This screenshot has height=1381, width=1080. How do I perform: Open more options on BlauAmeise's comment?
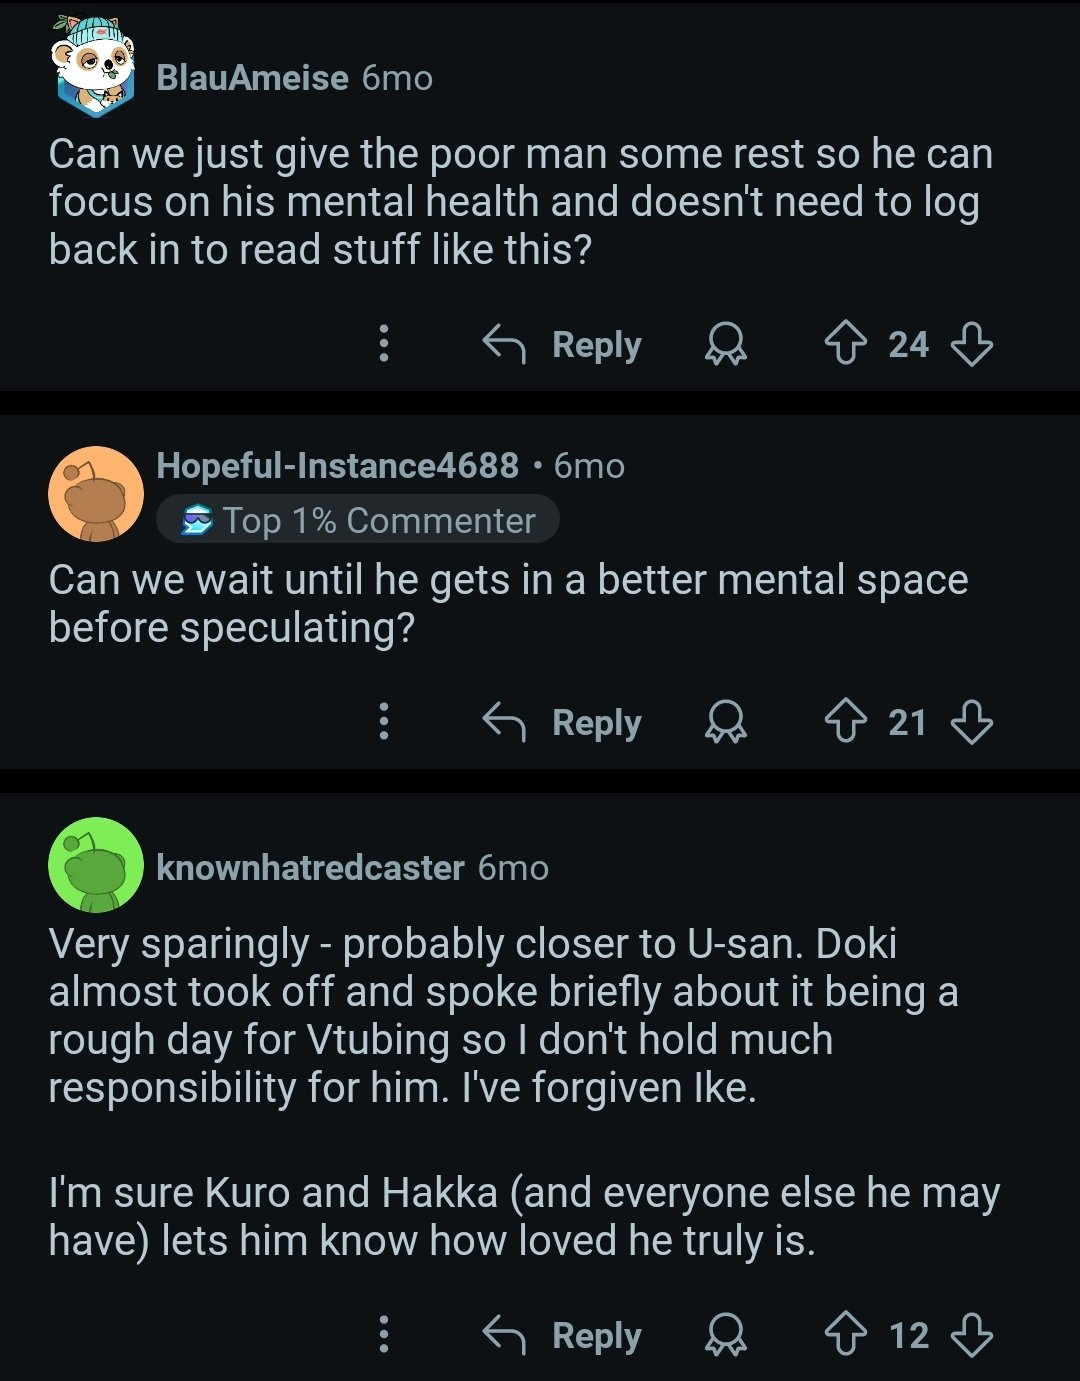[384, 344]
